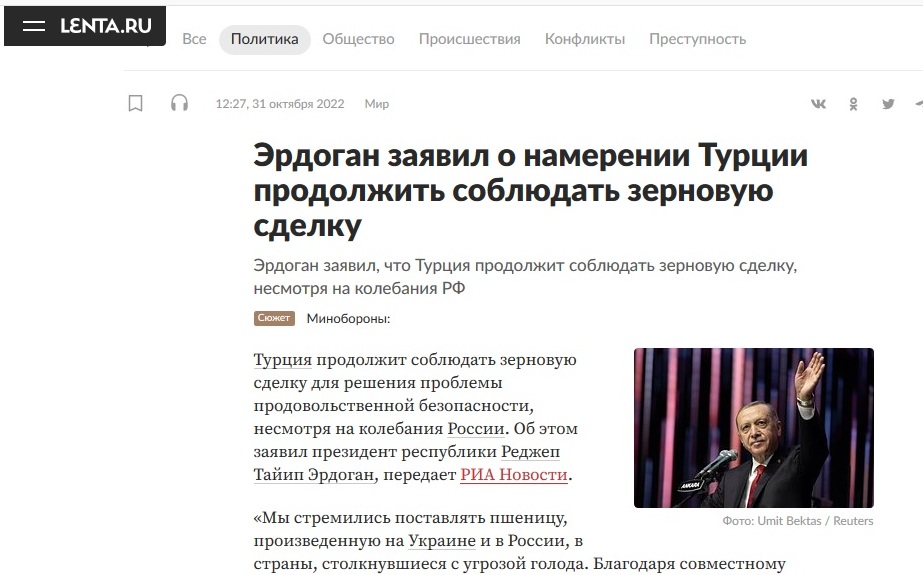The image size is (923, 575).
Task: Open the Общество section
Action: [x=358, y=39]
